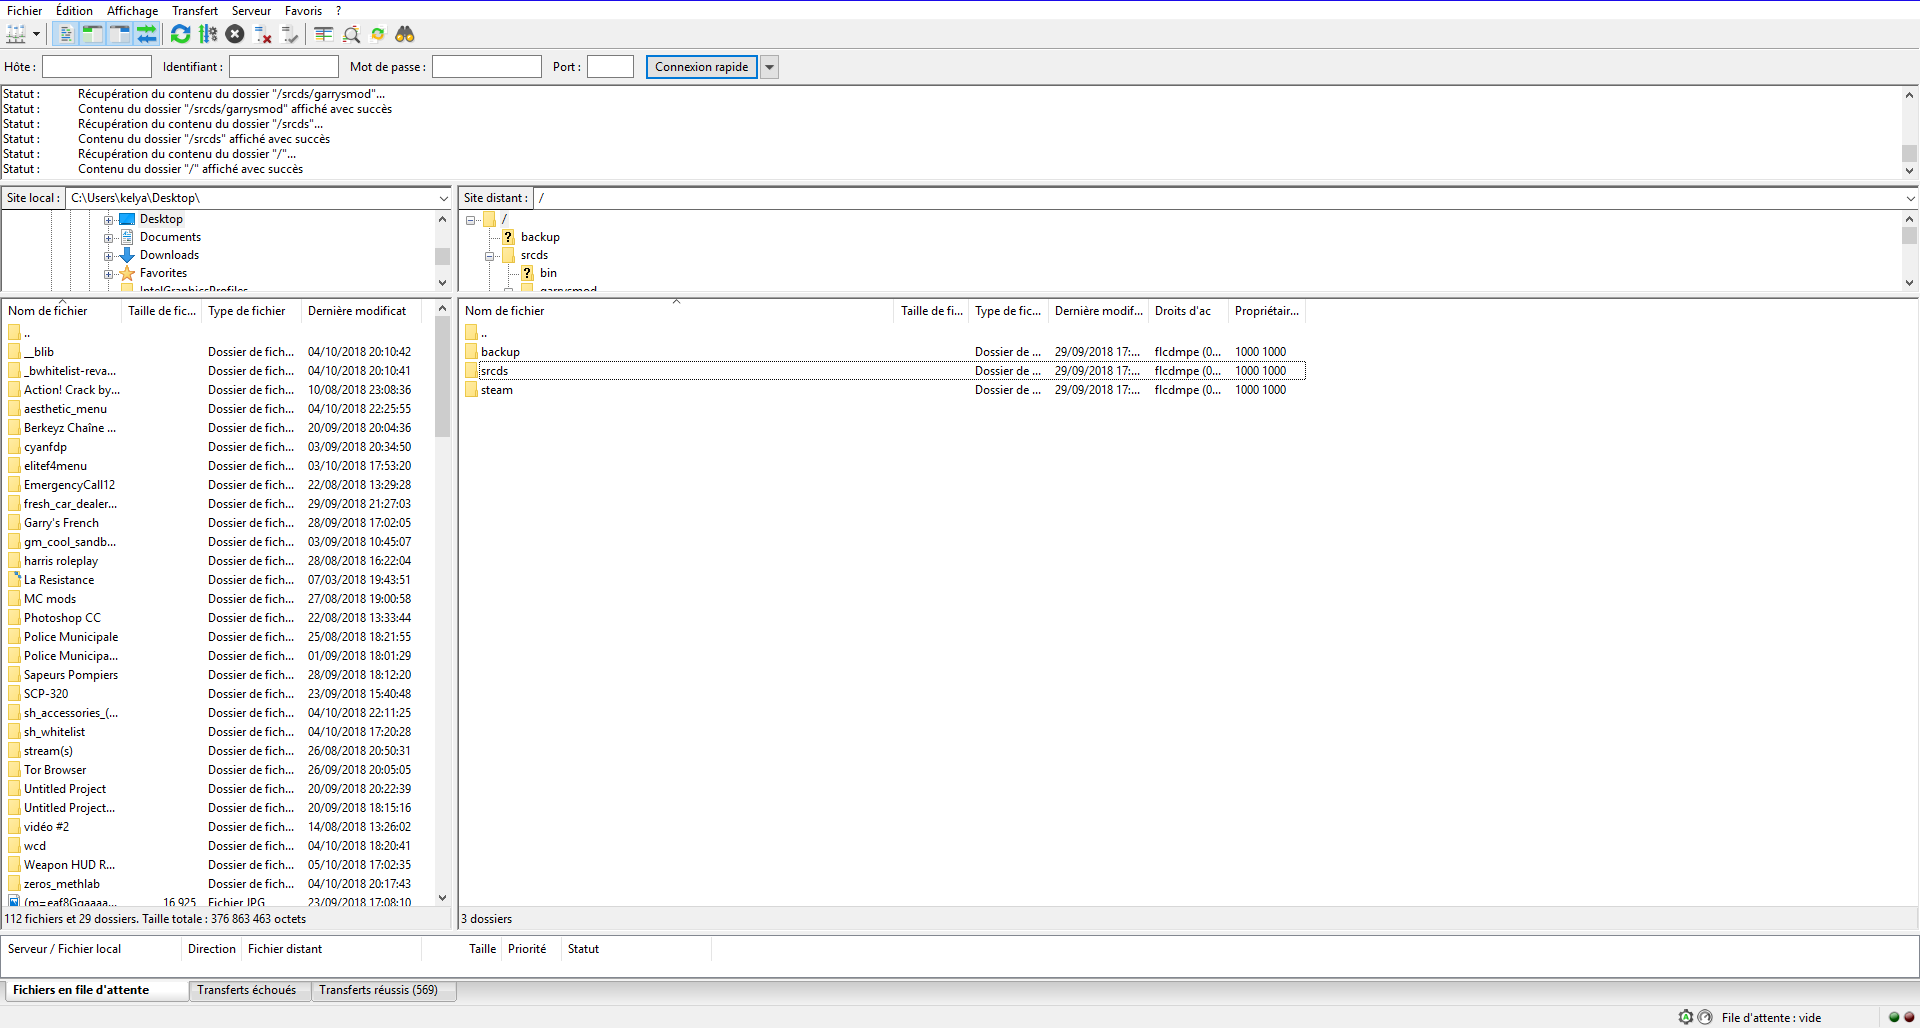Viewport: 1920px width, 1028px height.
Task: Open the Site distant path dropdown
Action: point(1910,198)
